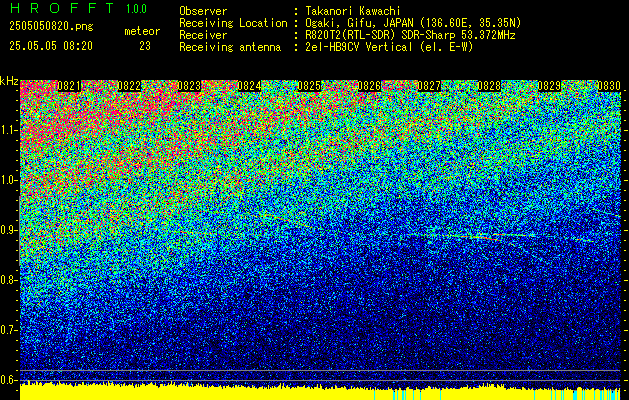
Task: Click the meteor count 23
Action: (145, 46)
